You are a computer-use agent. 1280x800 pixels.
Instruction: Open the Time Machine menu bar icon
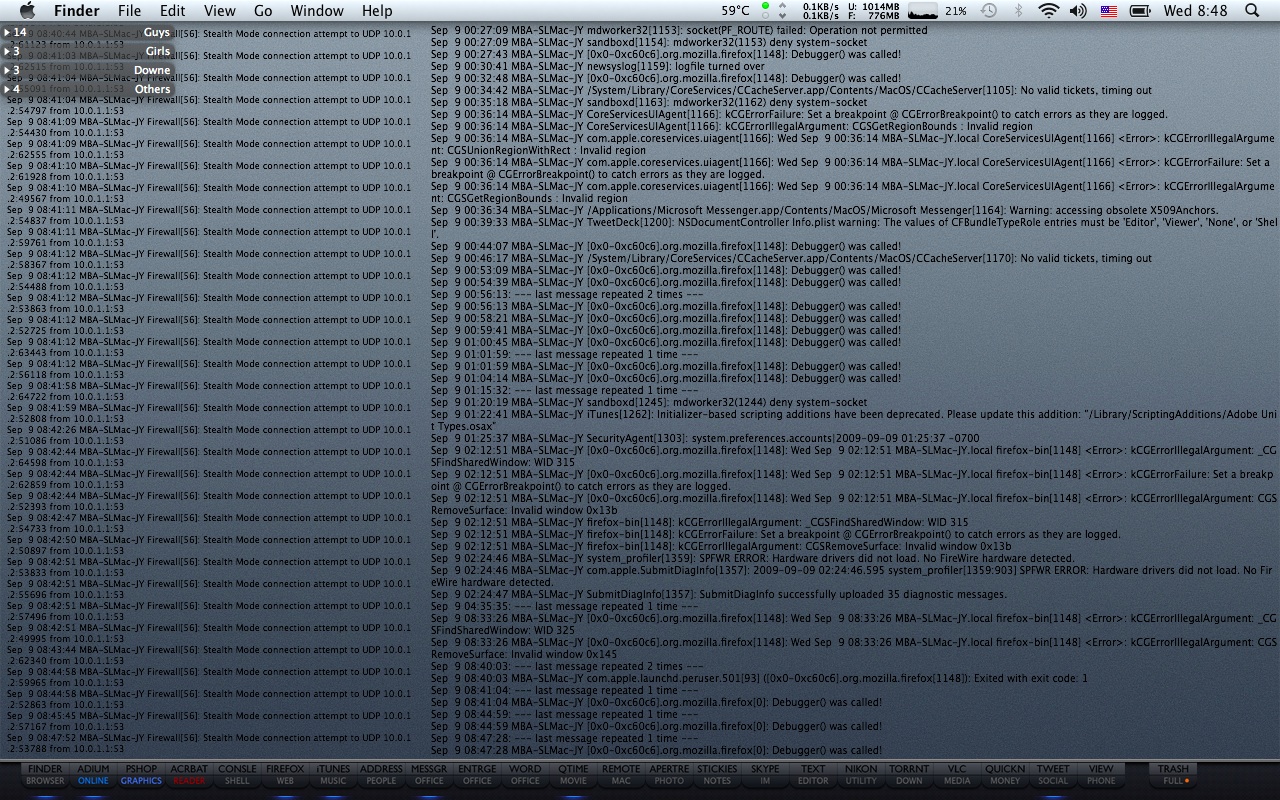tap(988, 11)
